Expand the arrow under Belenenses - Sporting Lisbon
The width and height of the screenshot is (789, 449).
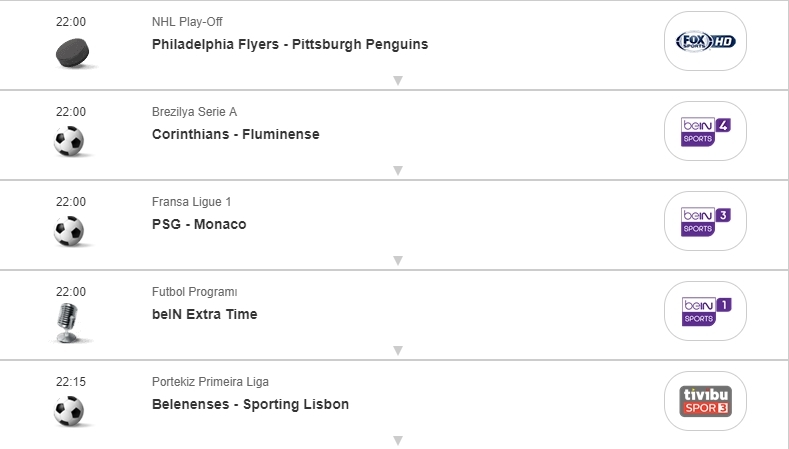(x=397, y=440)
